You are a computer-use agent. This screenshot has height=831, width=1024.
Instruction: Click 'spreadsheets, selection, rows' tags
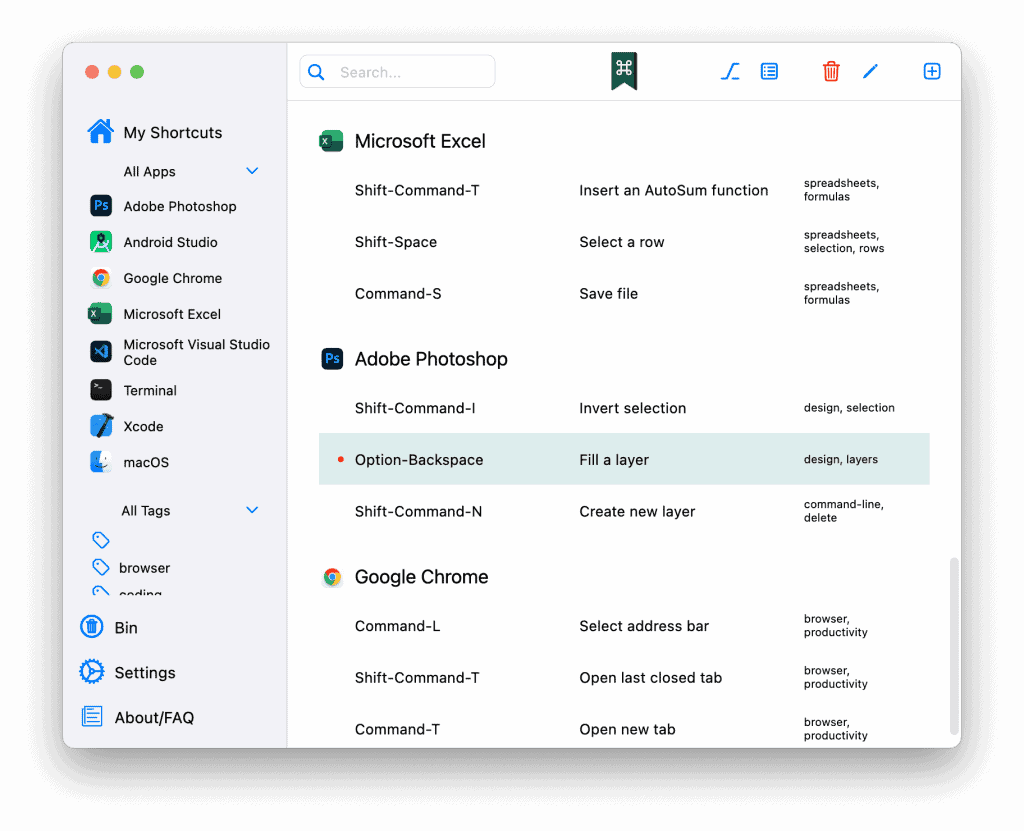tap(844, 241)
